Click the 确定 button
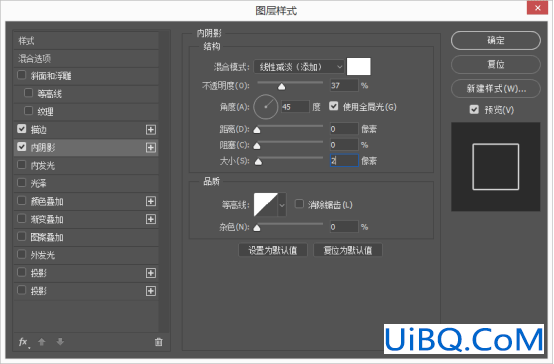 click(496, 41)
